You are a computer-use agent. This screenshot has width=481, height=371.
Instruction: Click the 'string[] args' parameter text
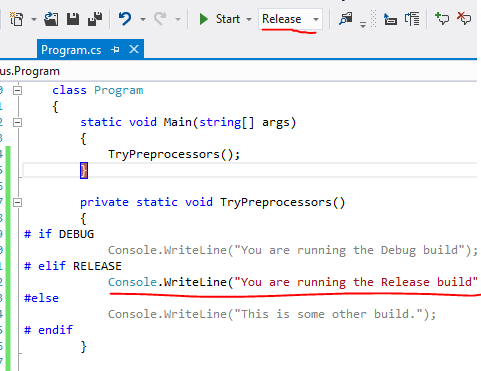point(245,122)
